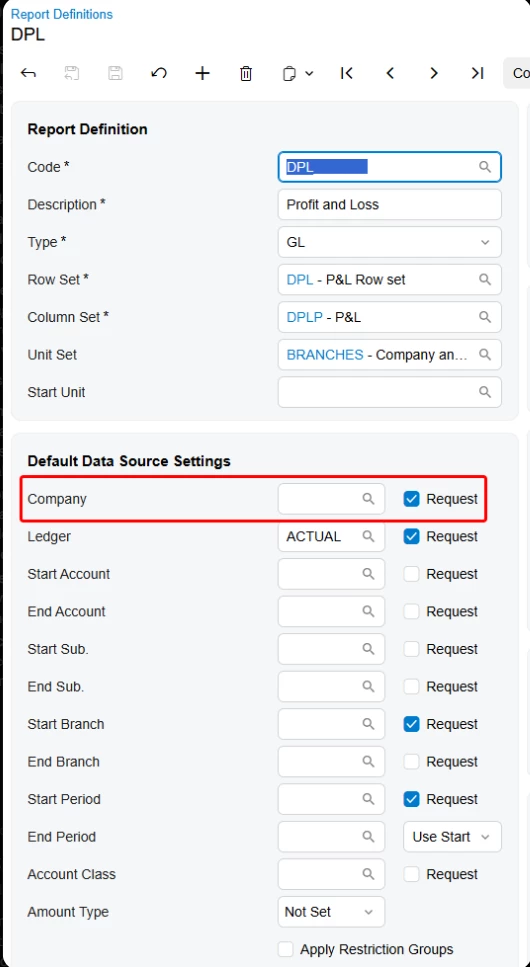
Task: Open lookup magnifier in Row Set field
Action: point(485,279)
